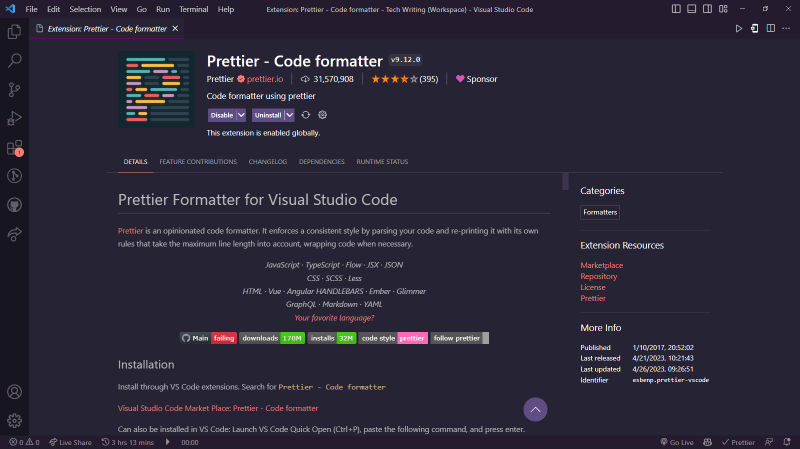Click Go Live in status bar
The image size is (800, 449).
677,442
